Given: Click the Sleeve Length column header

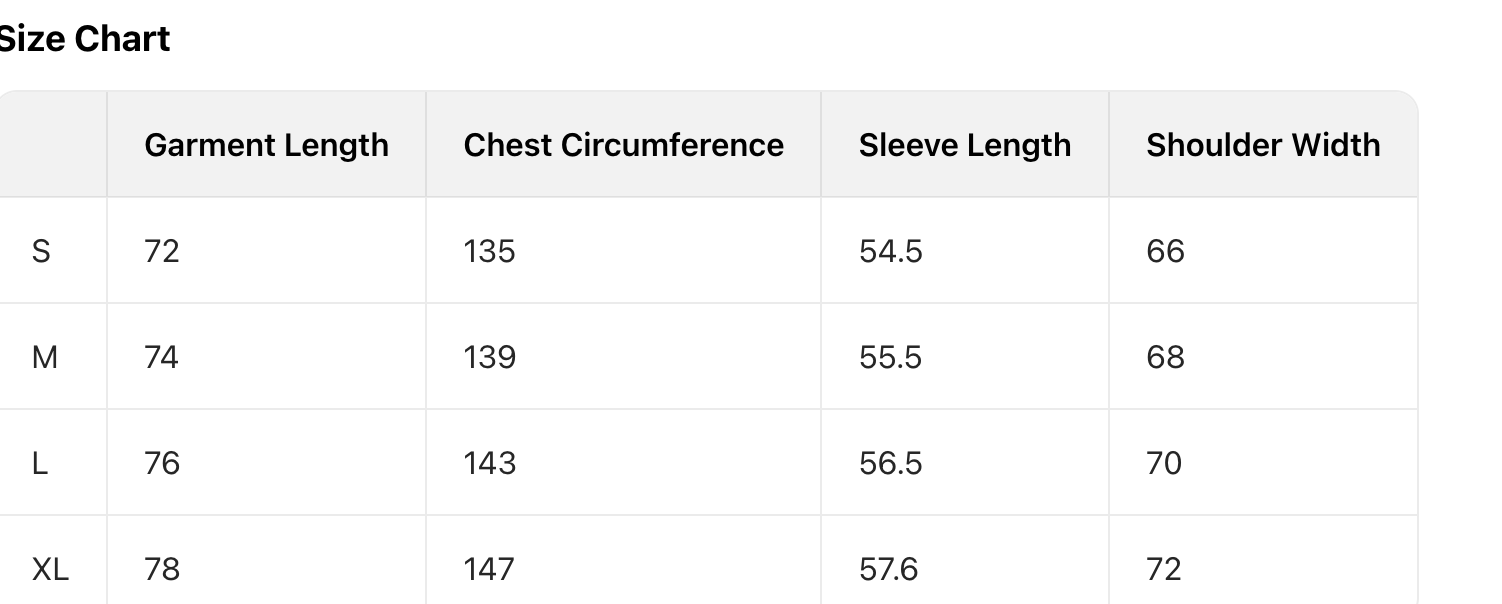Looking at the screenshot, I should tap(964, 145).
